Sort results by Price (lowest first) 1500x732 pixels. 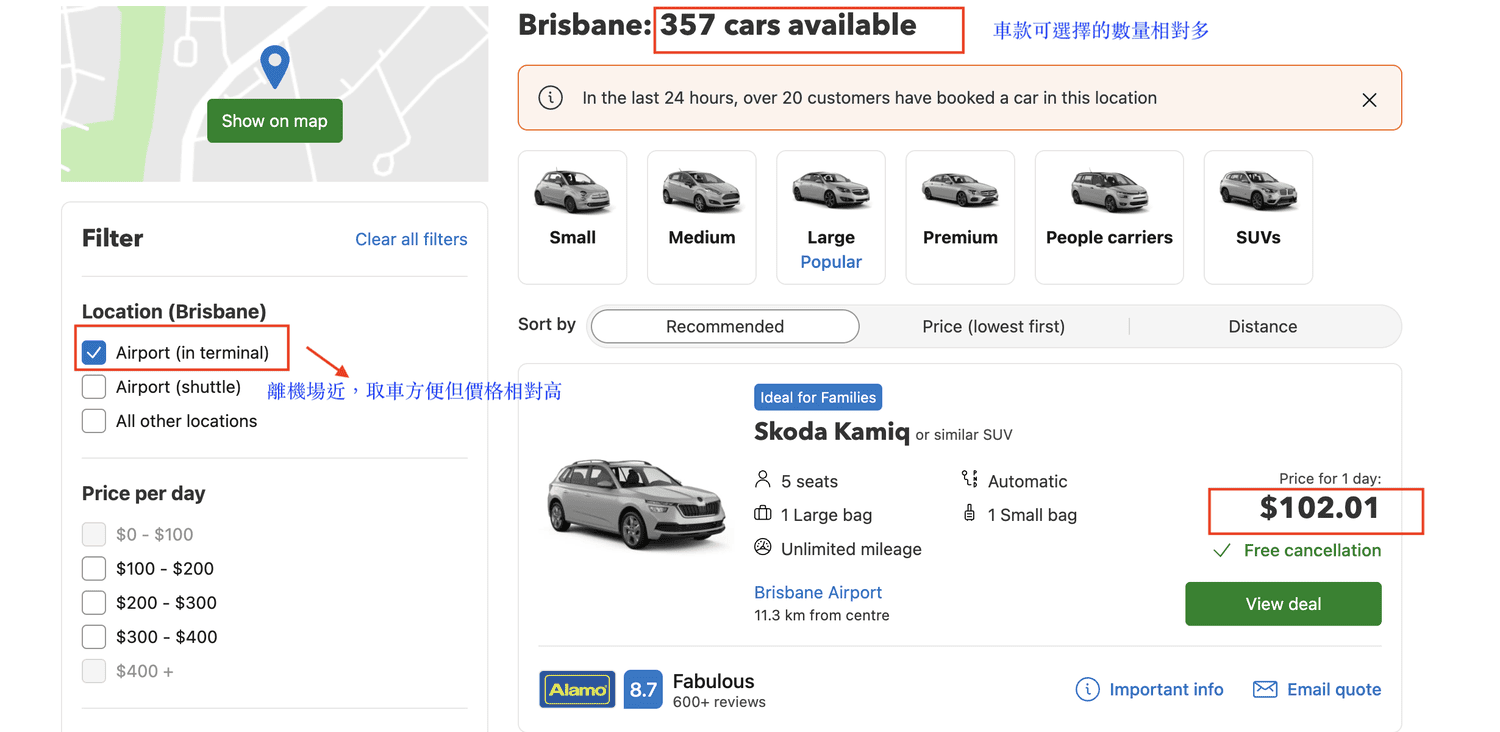point(993,326)
